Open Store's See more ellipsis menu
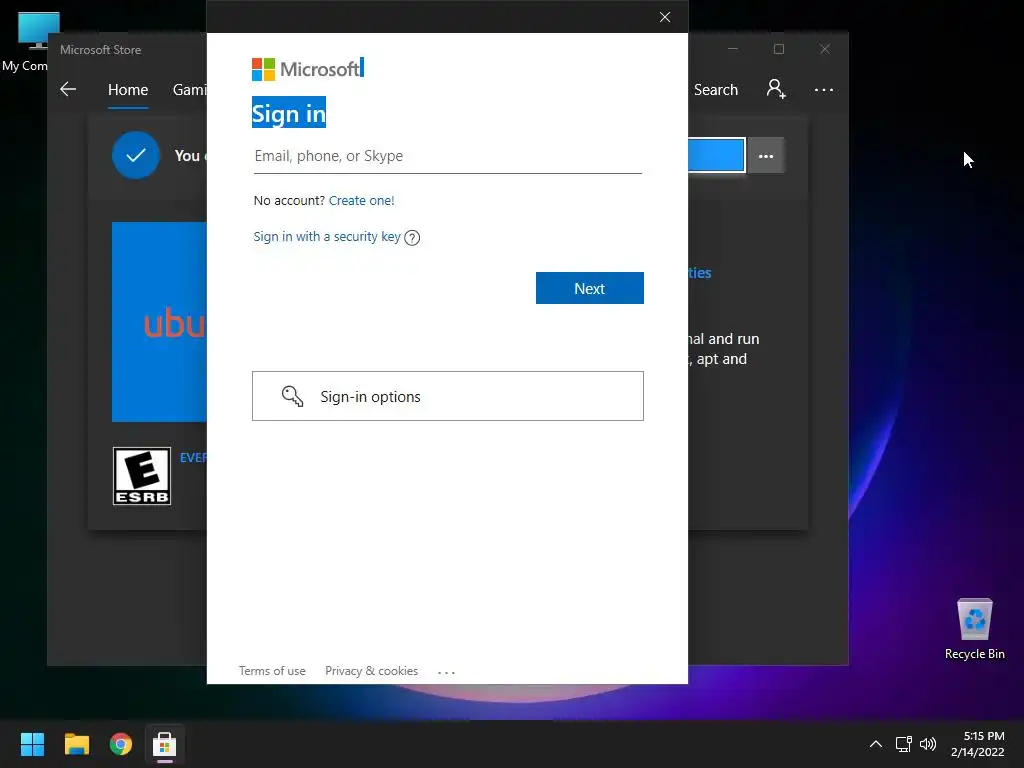 point(824,89)
